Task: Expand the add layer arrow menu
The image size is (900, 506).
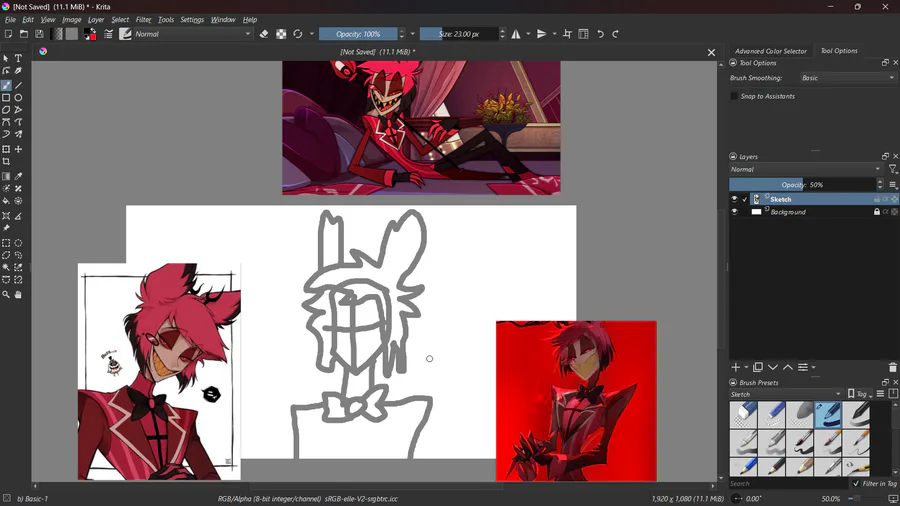Action: [746, 367]
